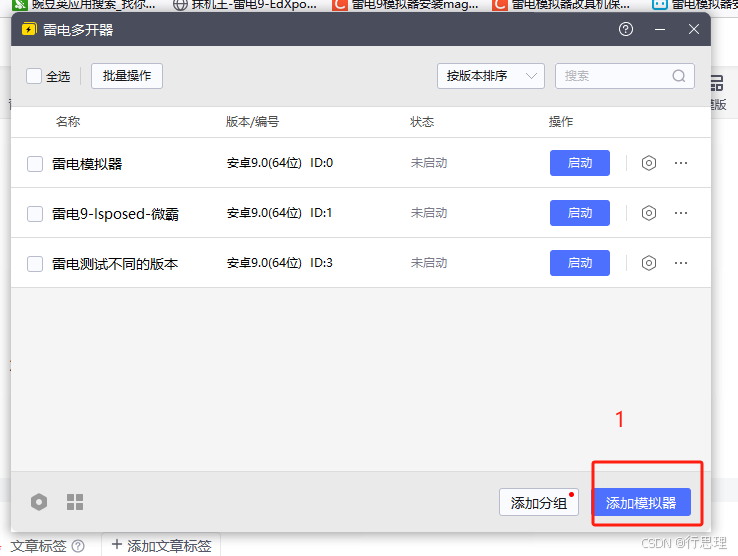This screenshot has height=556, width=738.
Task: Select the name text 雷电模拟器
Action: click(87, 164)
